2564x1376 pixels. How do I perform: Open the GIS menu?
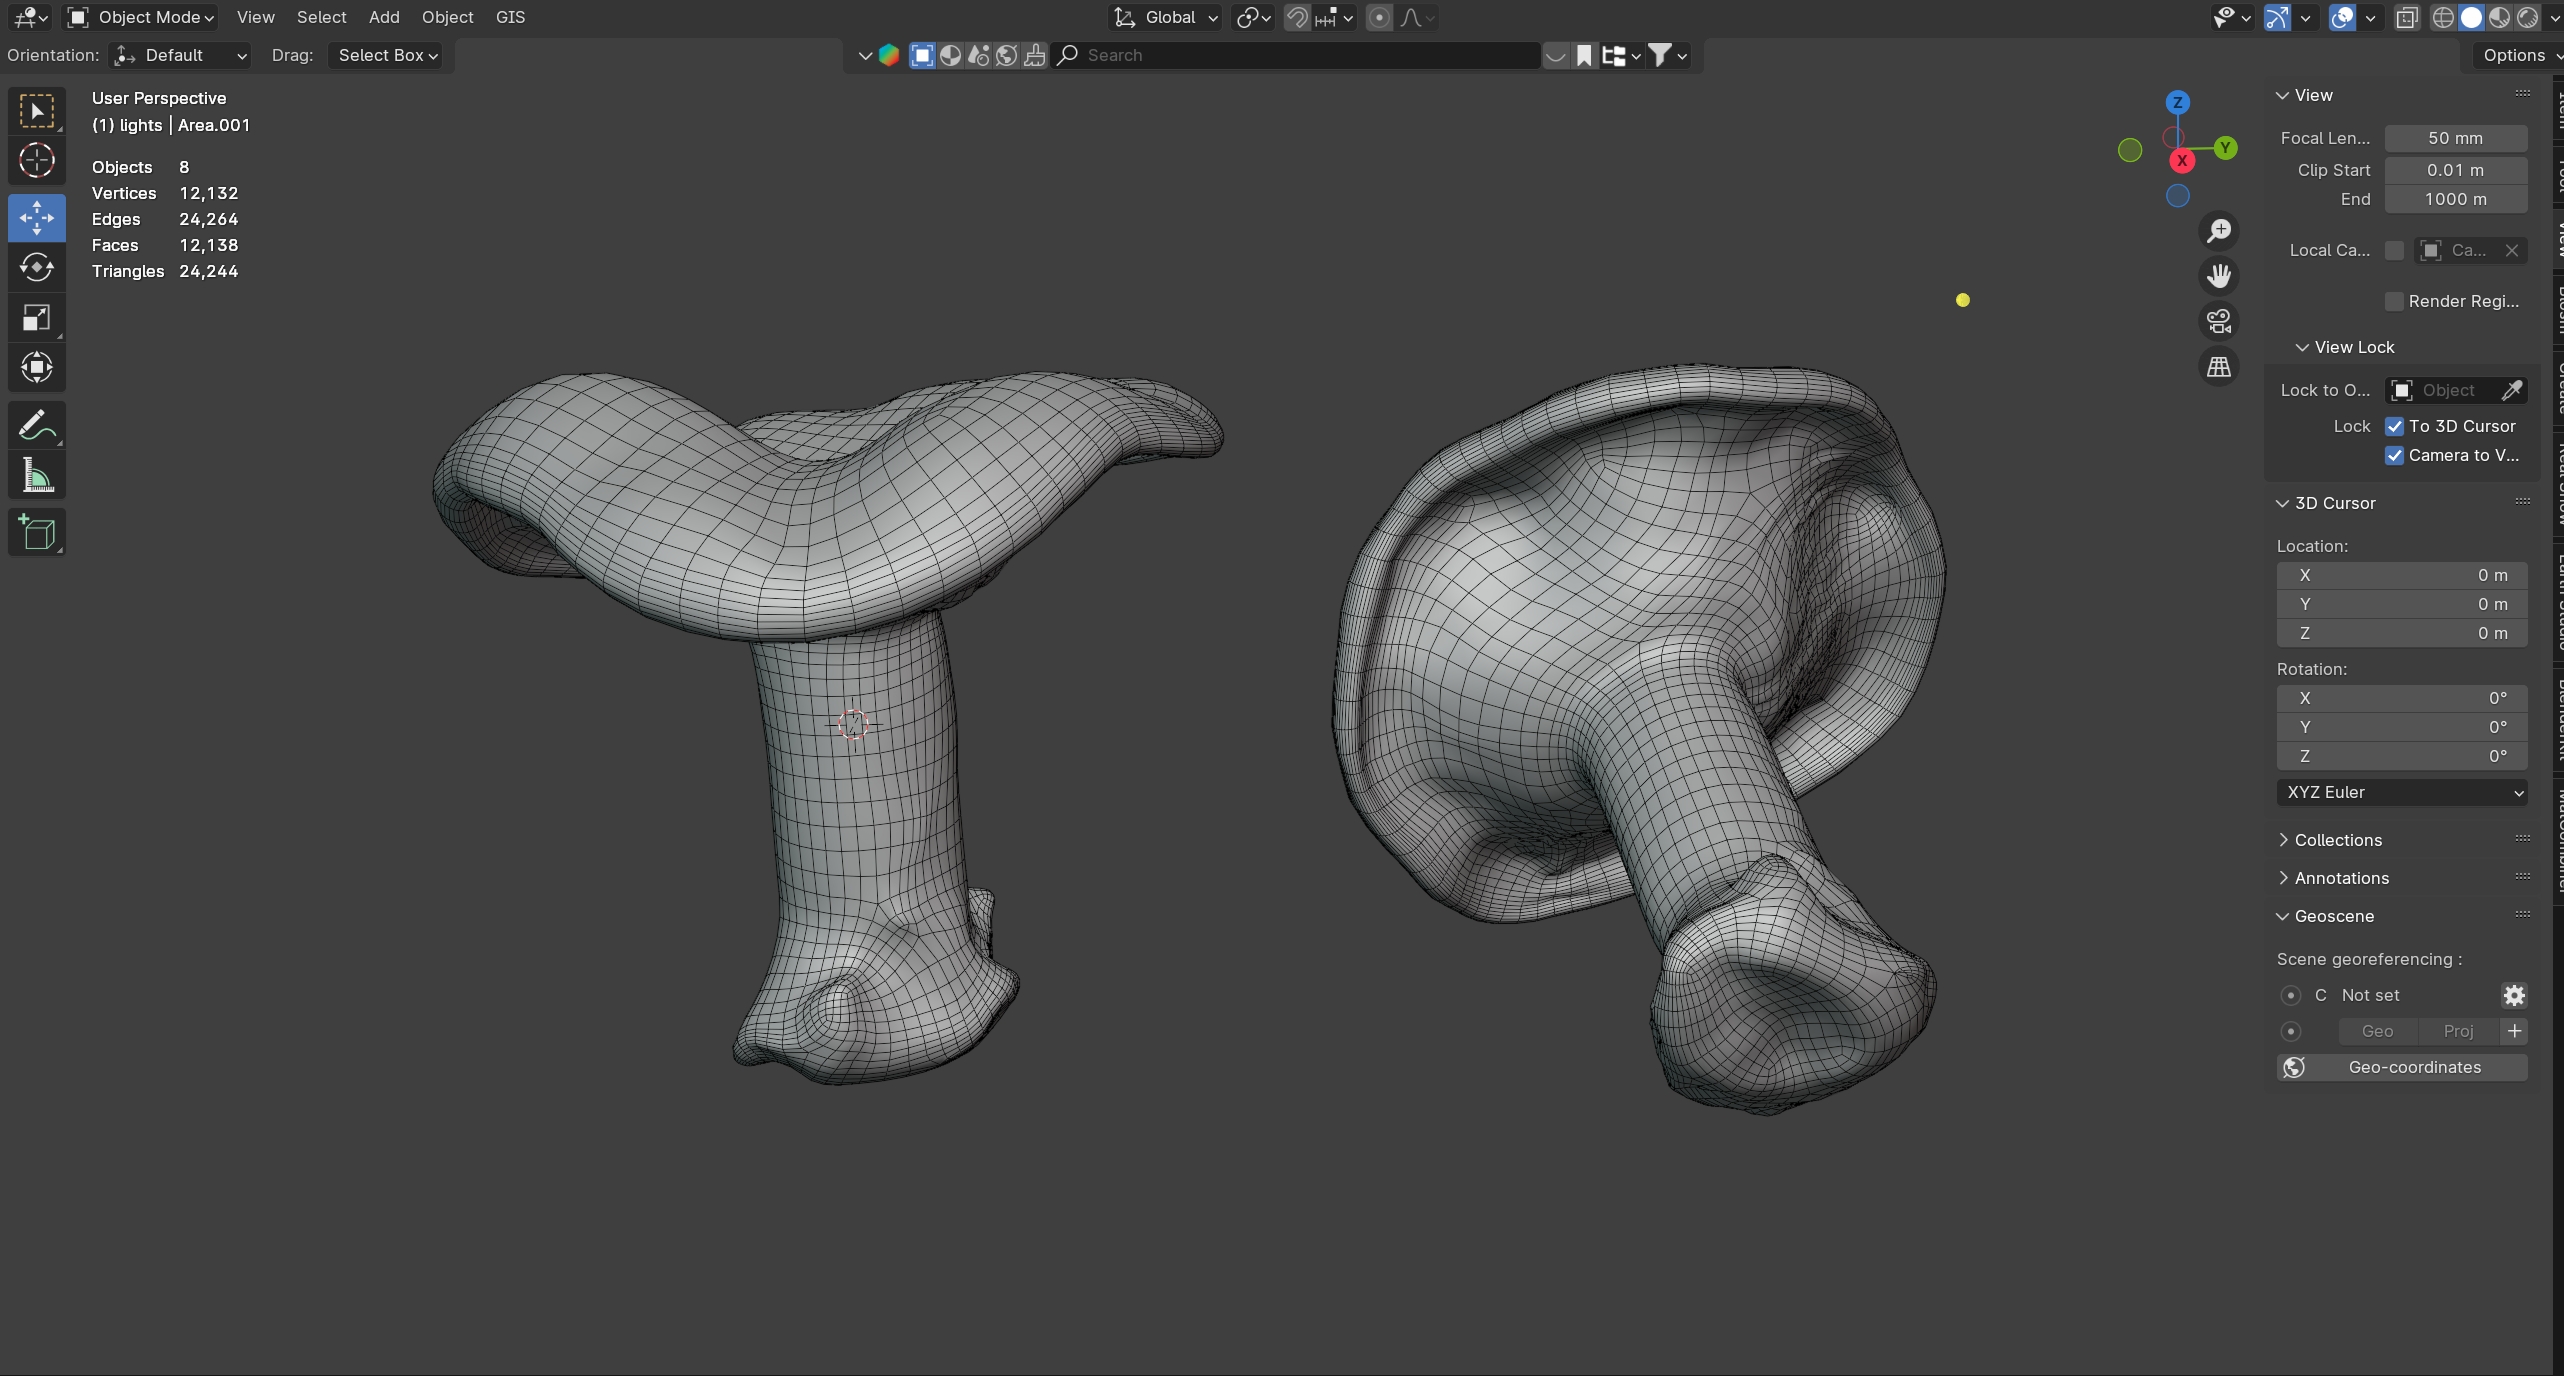510,17
